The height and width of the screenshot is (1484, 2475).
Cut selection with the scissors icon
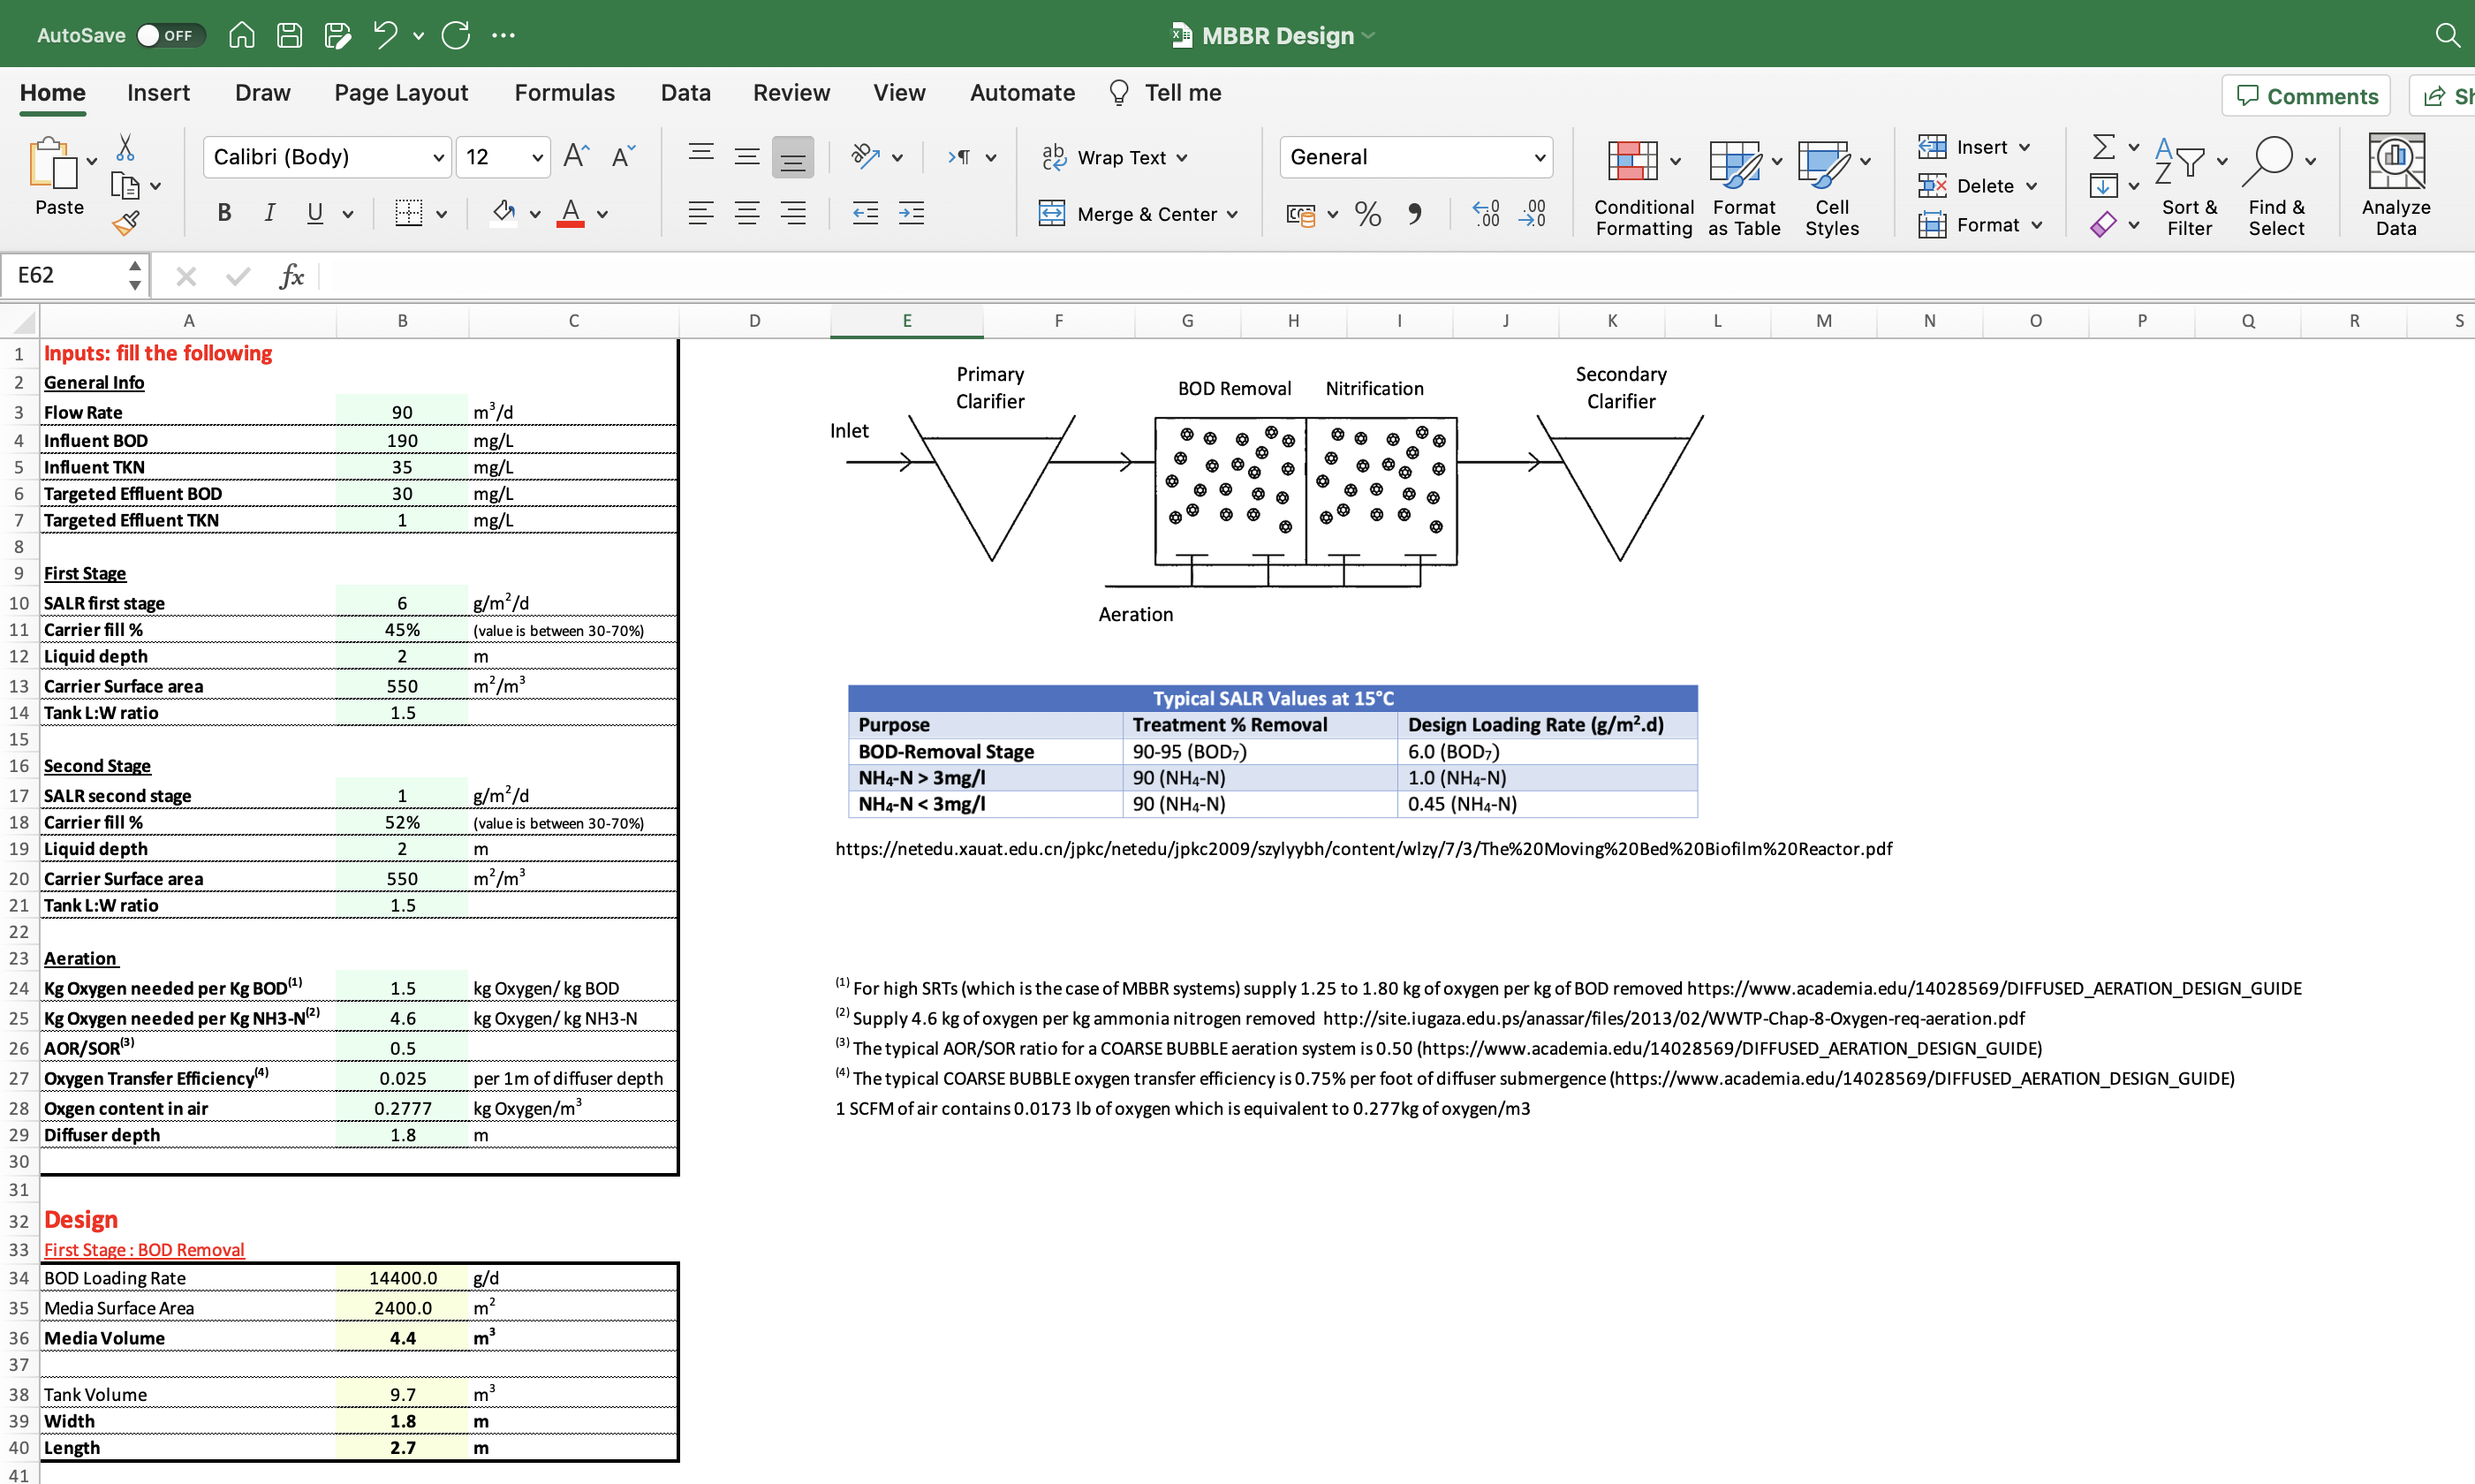[x=125, y=148]
